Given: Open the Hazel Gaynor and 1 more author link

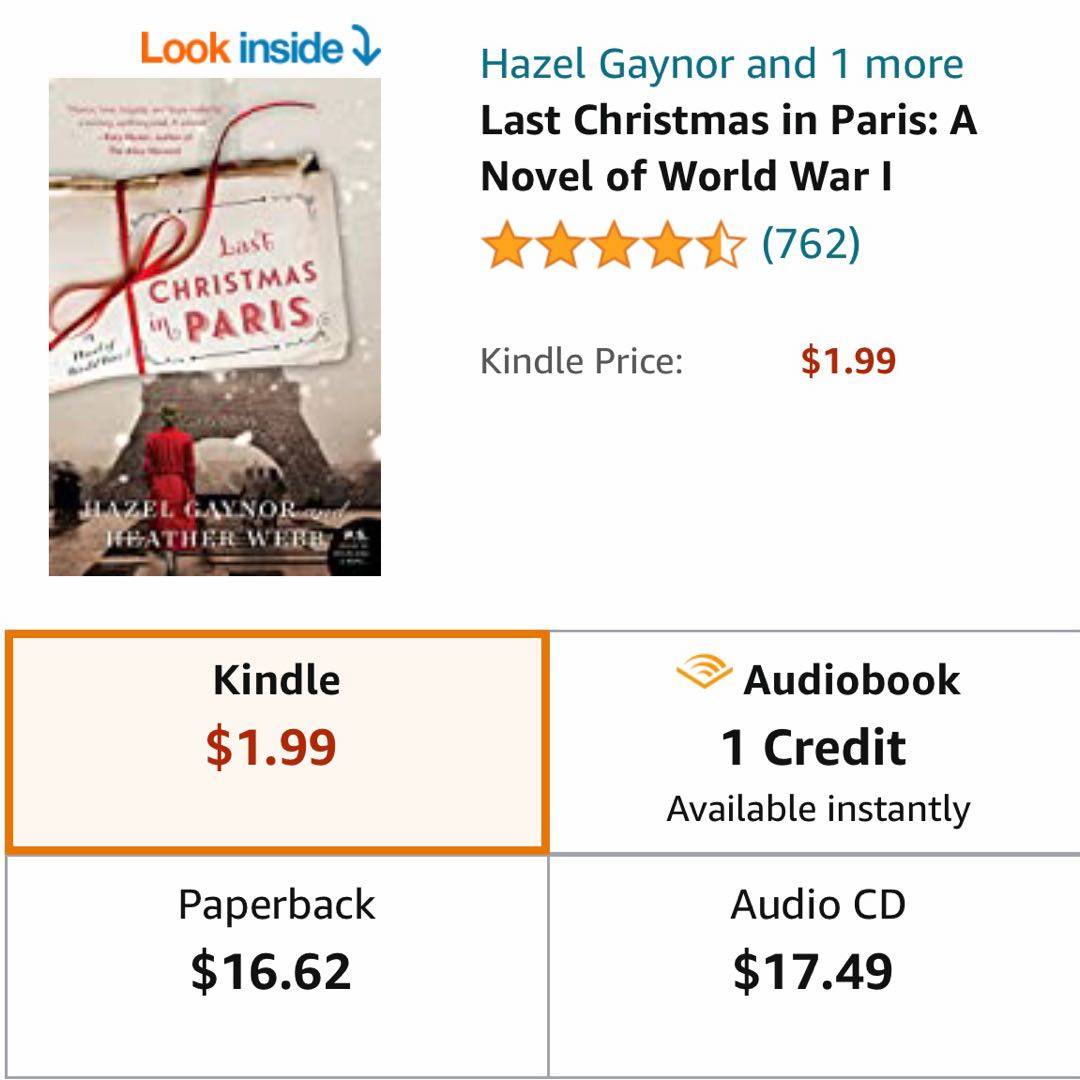Looking at the screenshot, I should click(722, 64).
